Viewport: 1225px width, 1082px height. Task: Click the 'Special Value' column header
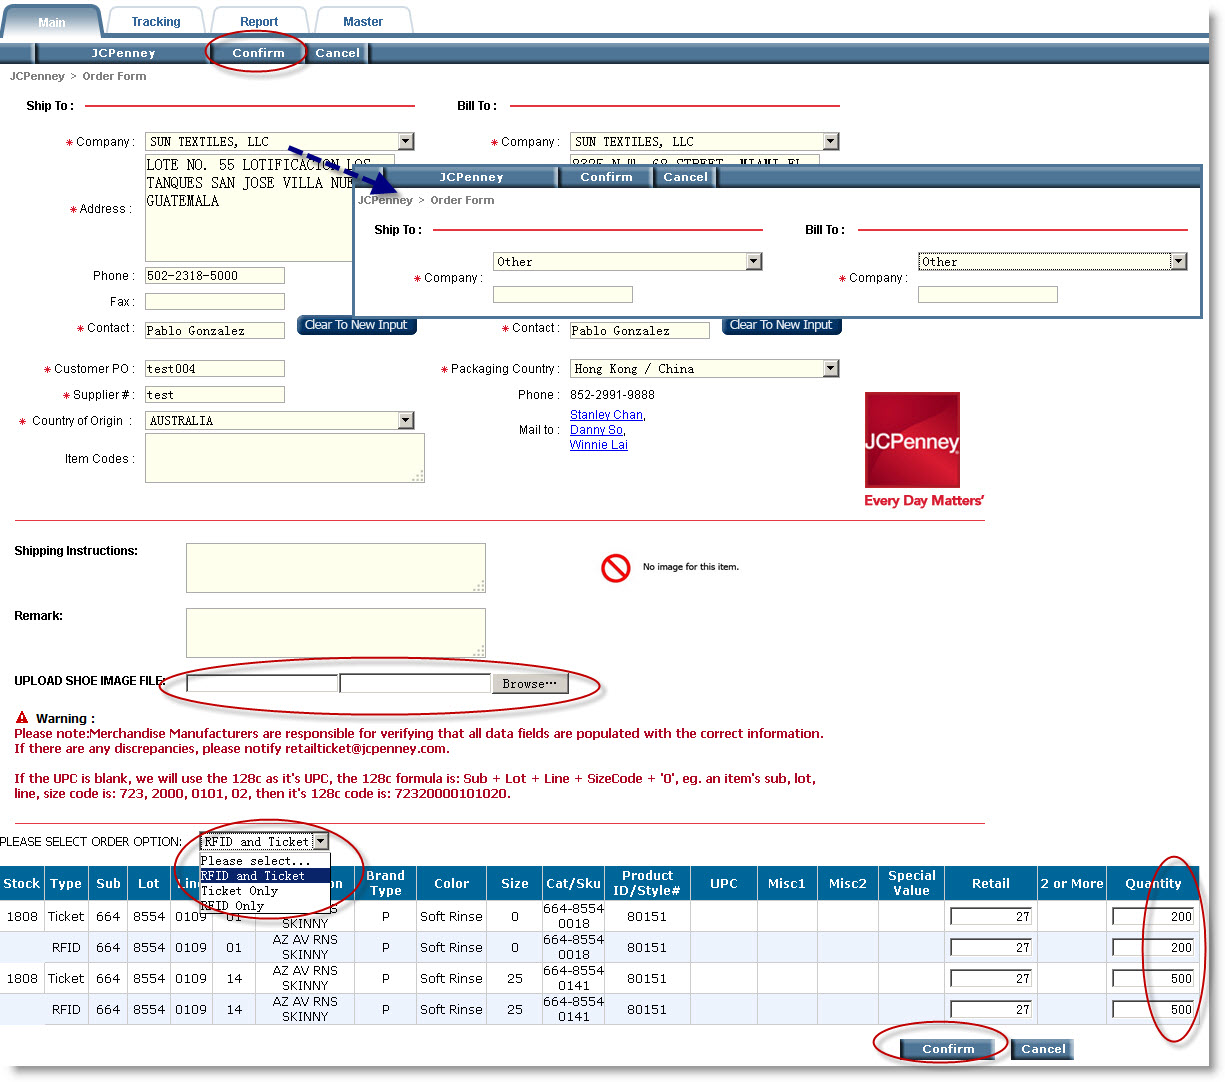tap(911, 883)
